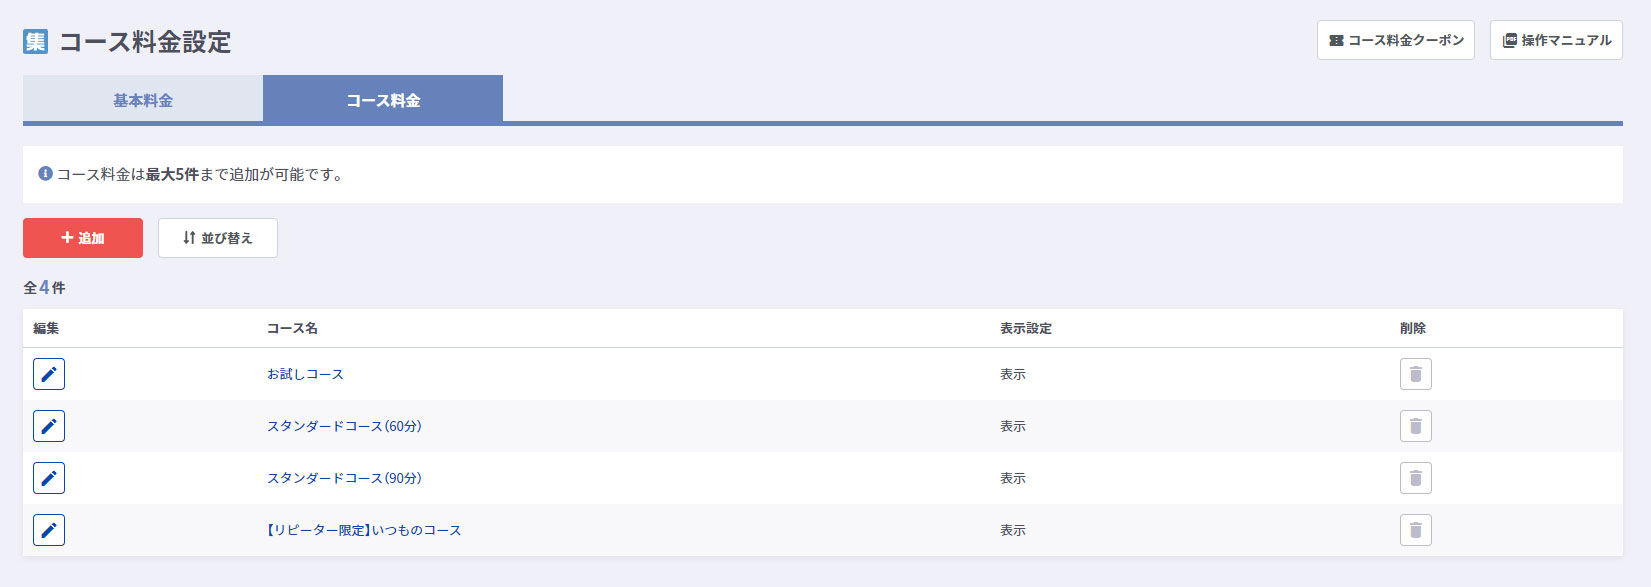1651x587 pixels.
Task: Switch to the 基本料金 tab
Action: (143, 100)
